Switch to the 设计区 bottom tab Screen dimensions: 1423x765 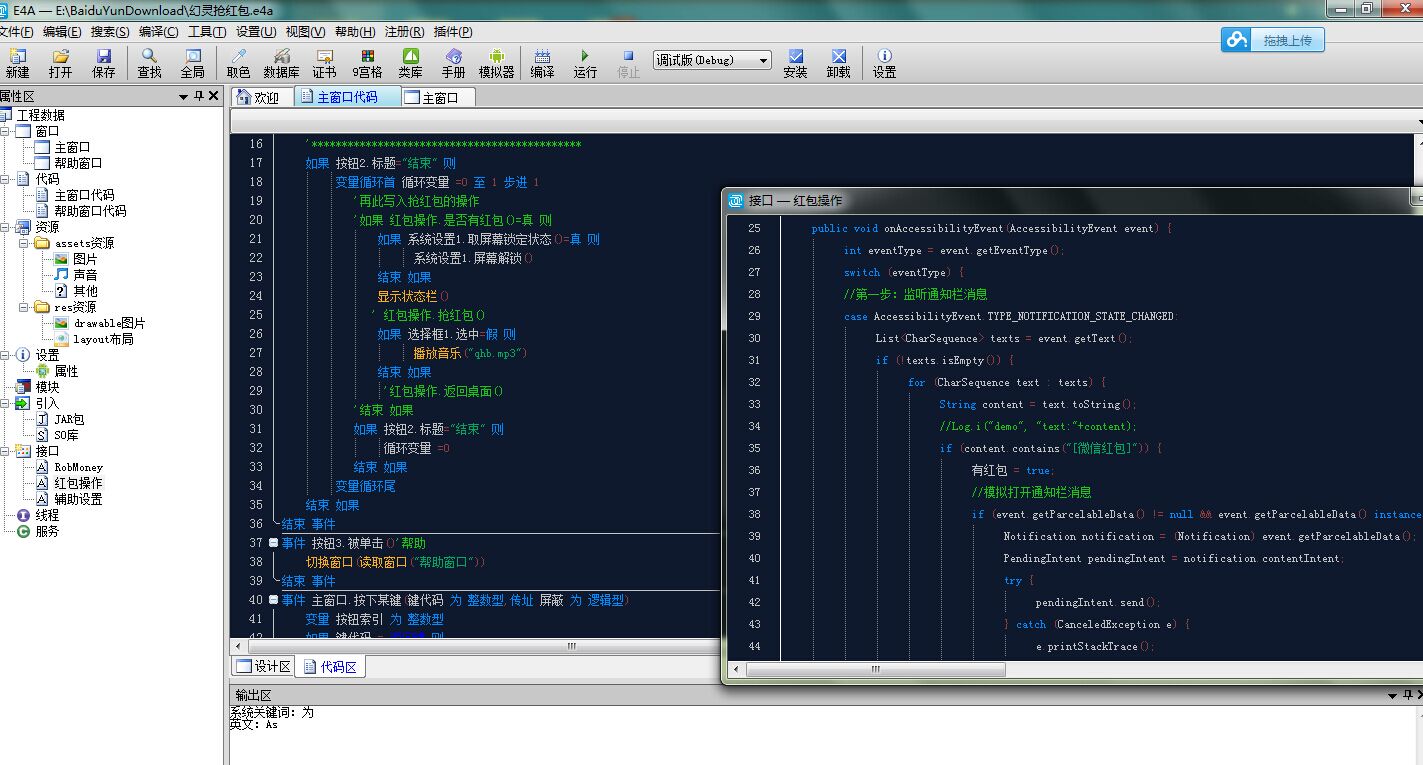(x=263, y=666)
